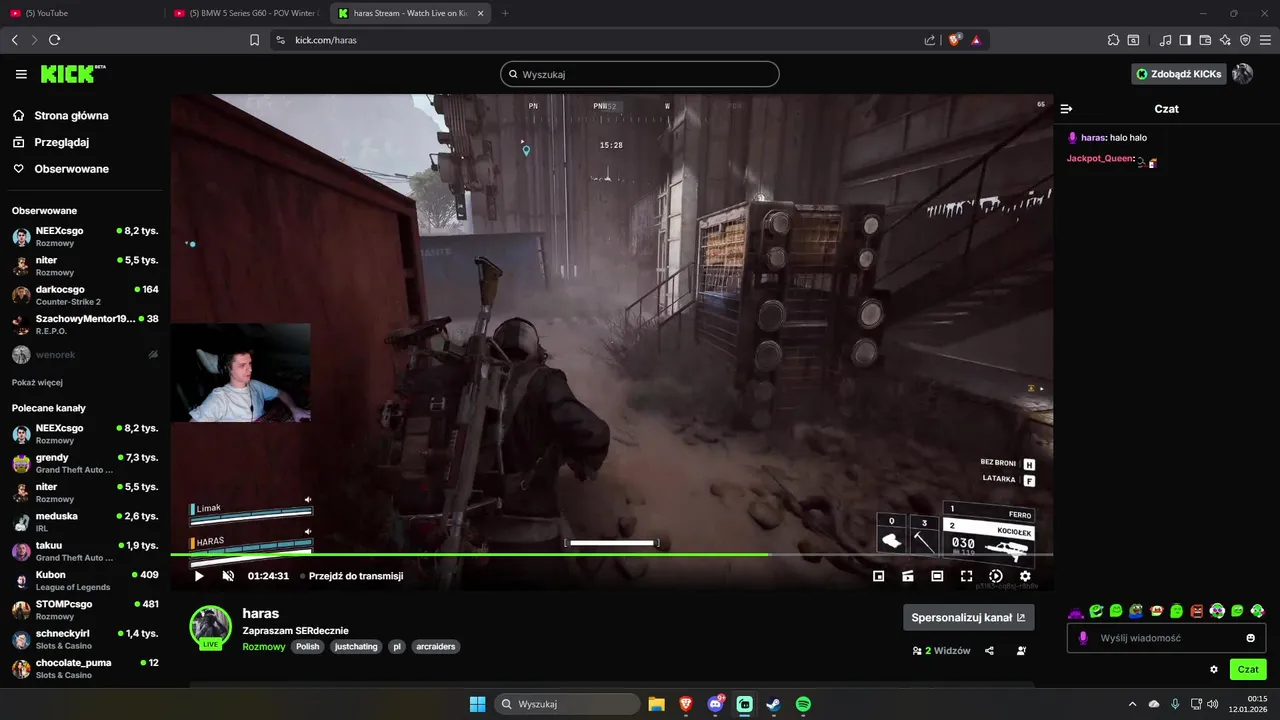This screenshot has width=1280, height=720.
Task: Open Steam from the taskbar
Action: (x=774, y=704)
